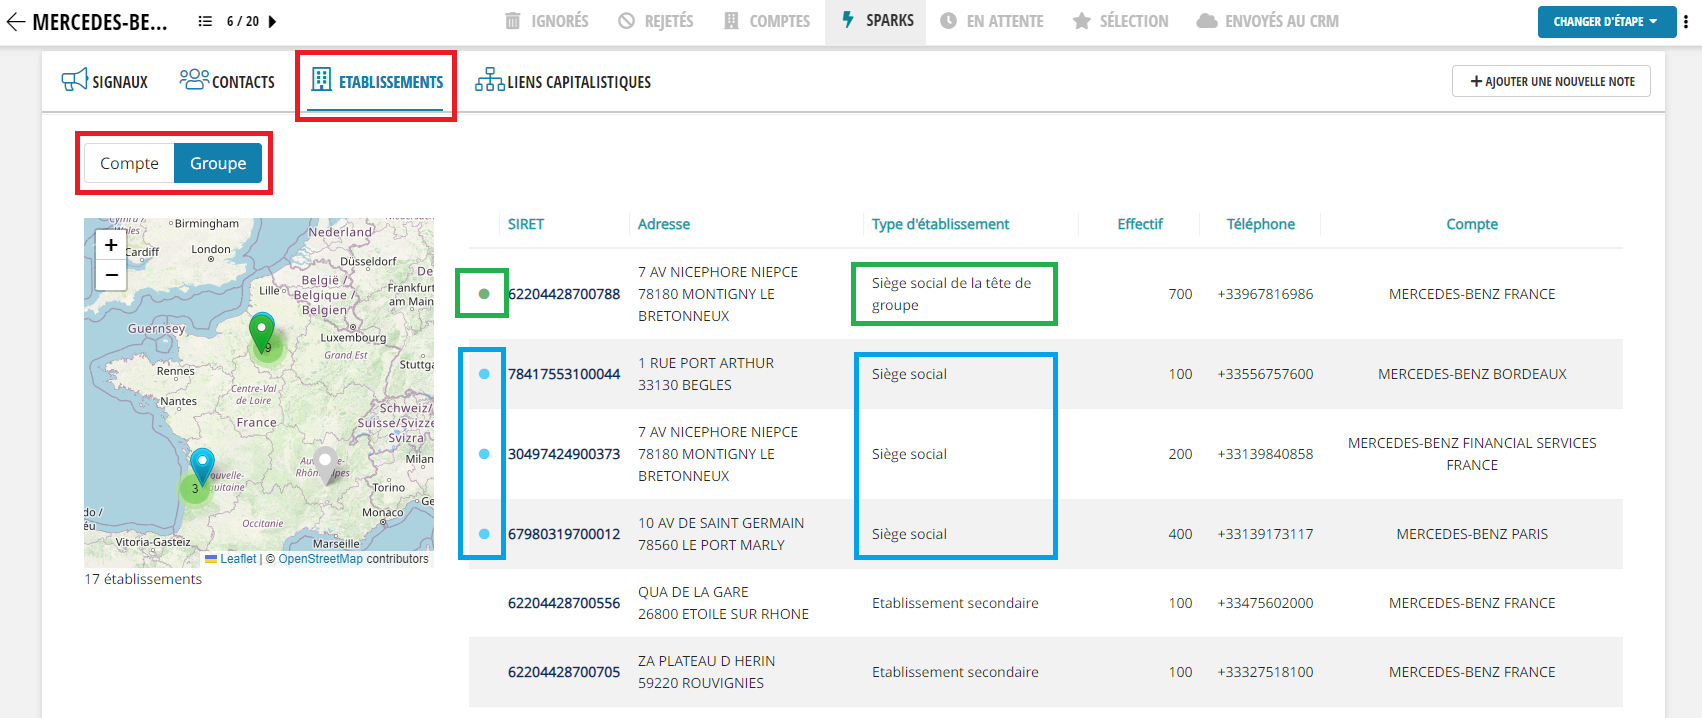The width and height of the screenshot is (1702, 718).
Task: Select SIRET 67980319700012
Action: 564,534
